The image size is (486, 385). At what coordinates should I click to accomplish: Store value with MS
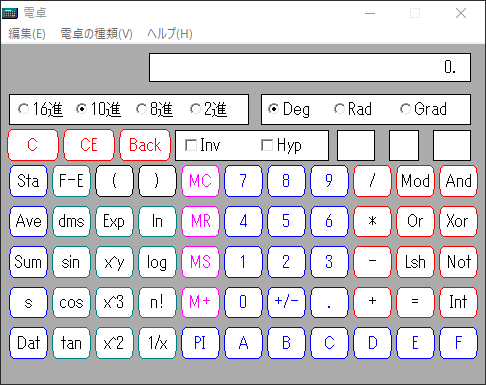pyautogui.click(x=200, y=262)
